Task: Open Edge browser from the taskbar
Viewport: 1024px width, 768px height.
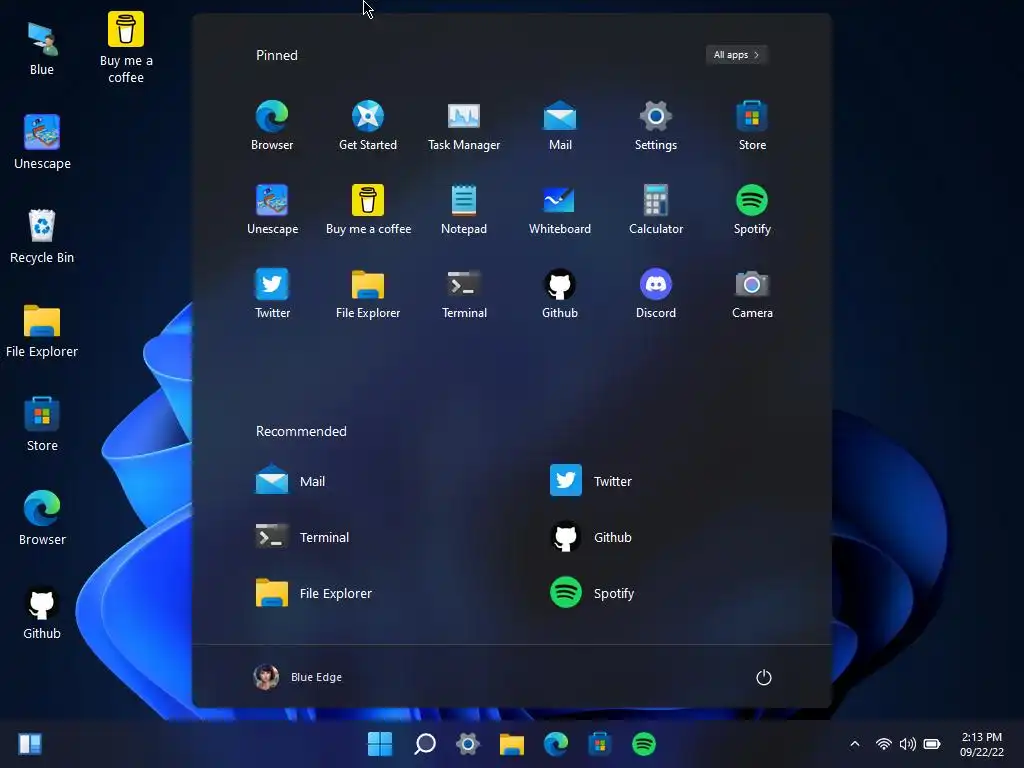Action: [x=556, y=744]
